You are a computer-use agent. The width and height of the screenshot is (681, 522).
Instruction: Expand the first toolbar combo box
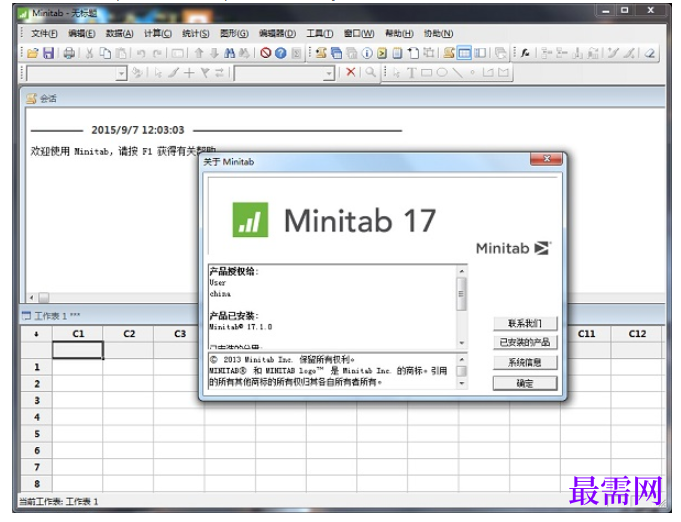122,73
